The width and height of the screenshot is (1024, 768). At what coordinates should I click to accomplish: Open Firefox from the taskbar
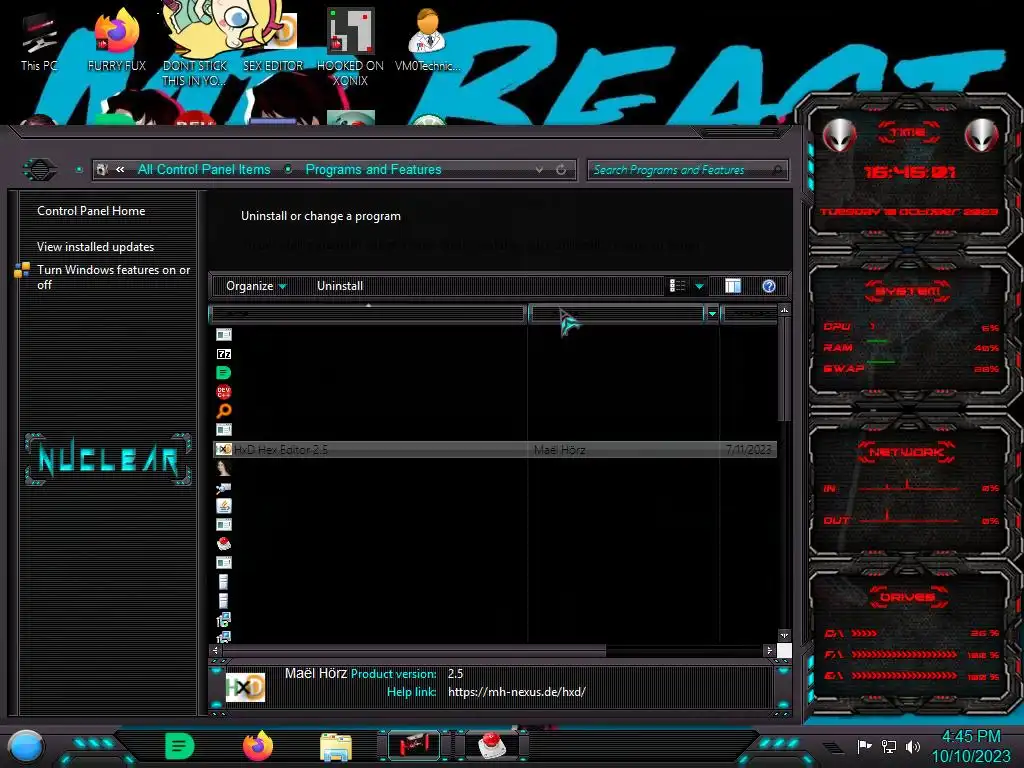click(258, 746)
